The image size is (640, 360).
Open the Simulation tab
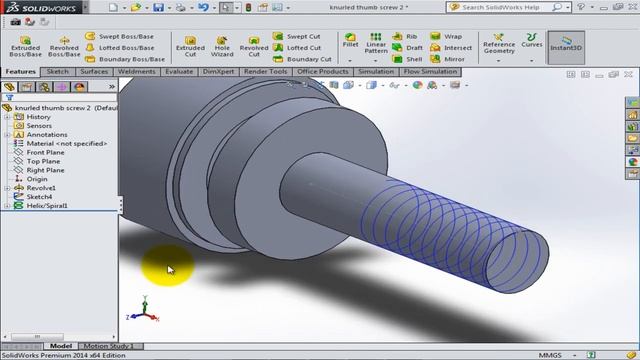376,72
